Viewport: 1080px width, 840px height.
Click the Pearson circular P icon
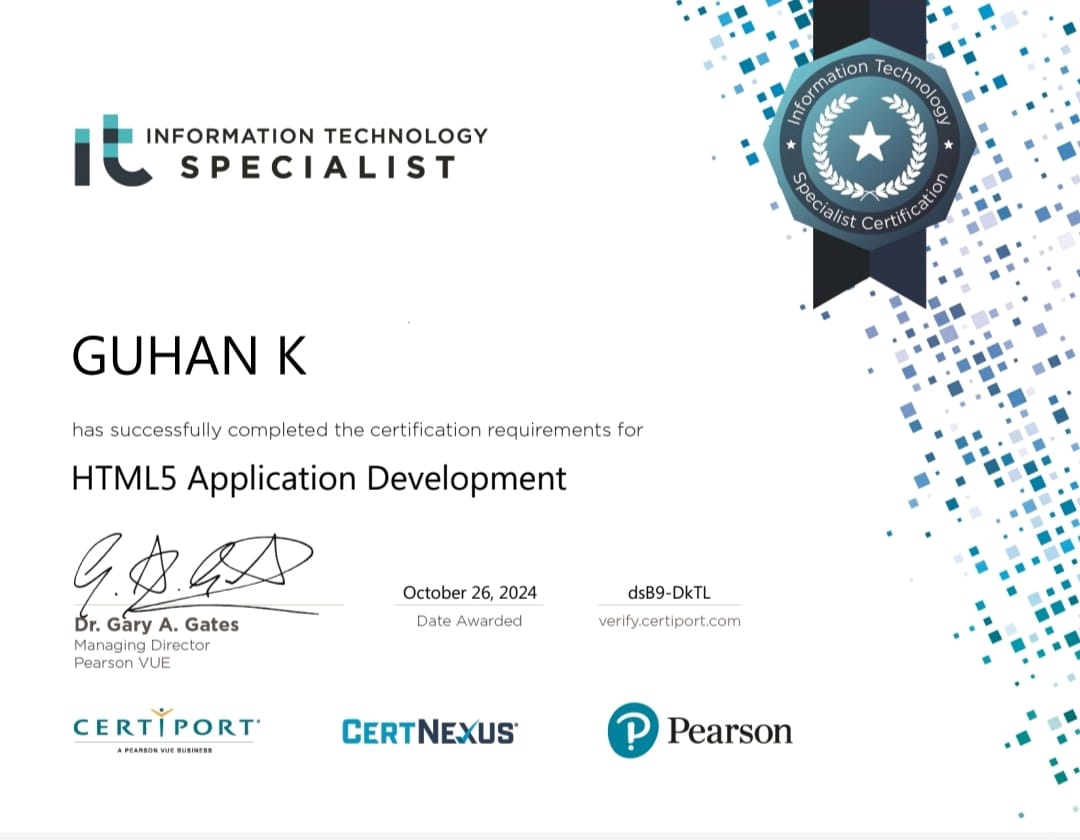pyautogui.click(x=633, y=730)
